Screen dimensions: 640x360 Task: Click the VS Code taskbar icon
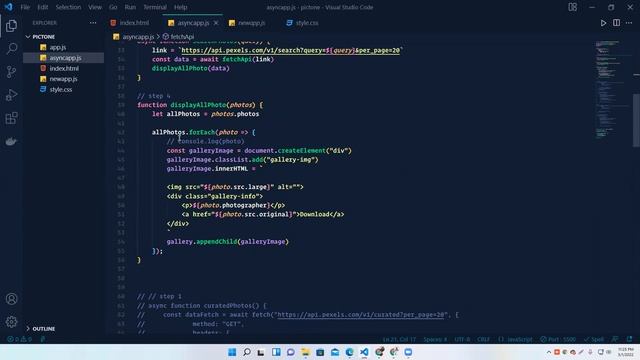coord(364,352)
